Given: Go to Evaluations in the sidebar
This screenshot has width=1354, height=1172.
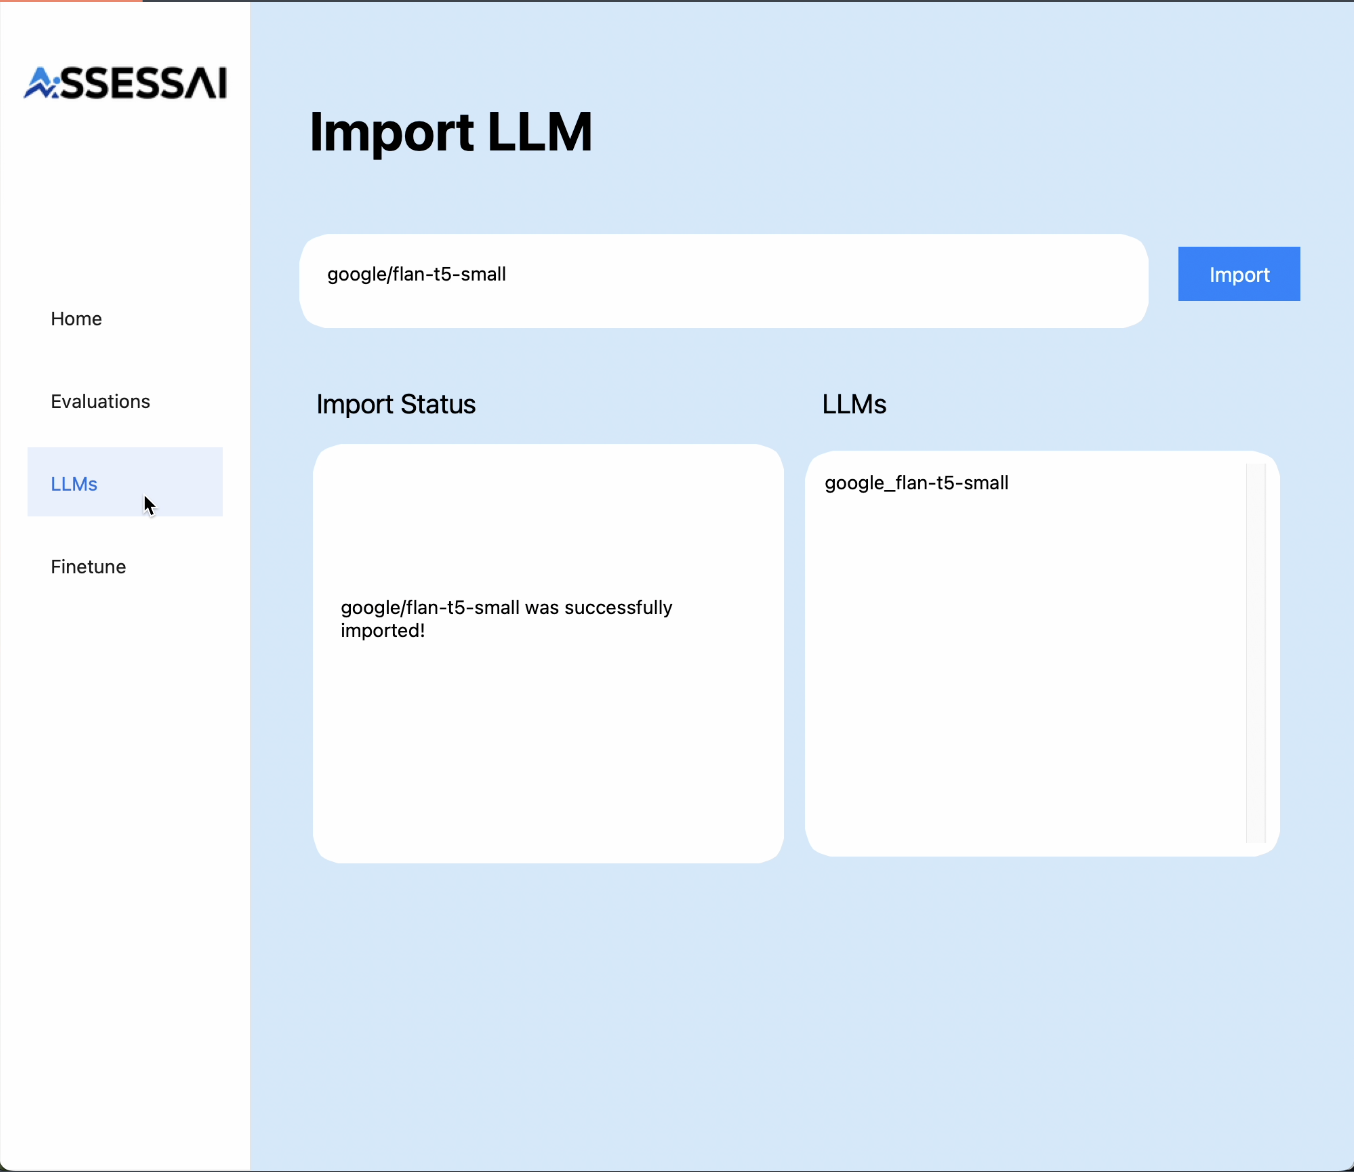Looking at the screenshot, I should [100, 402].
